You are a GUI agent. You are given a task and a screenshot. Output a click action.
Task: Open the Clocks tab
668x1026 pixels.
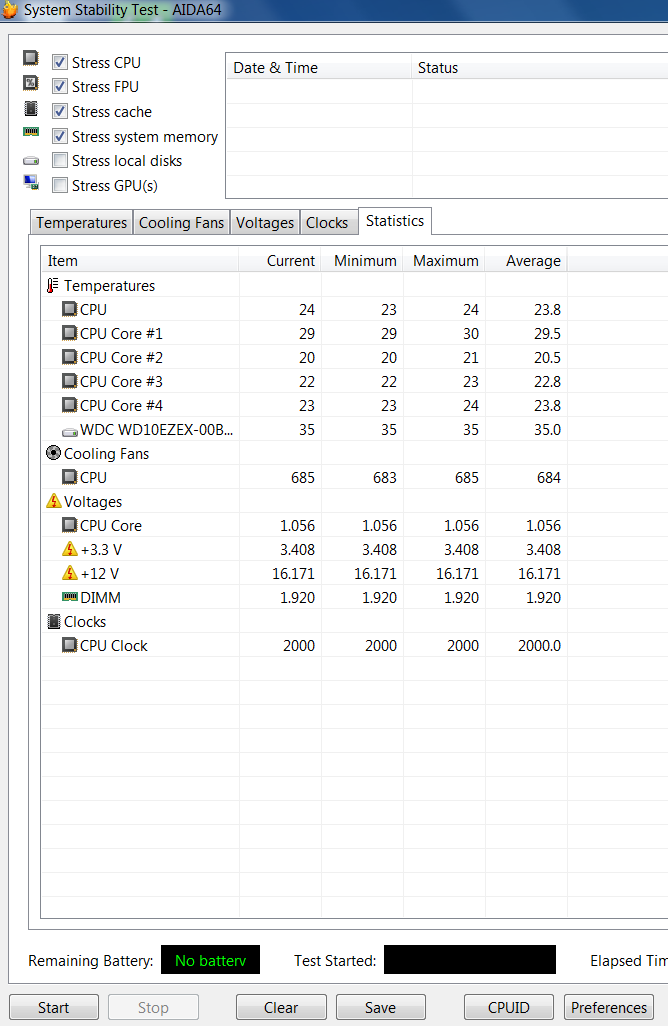pos(327,222)
